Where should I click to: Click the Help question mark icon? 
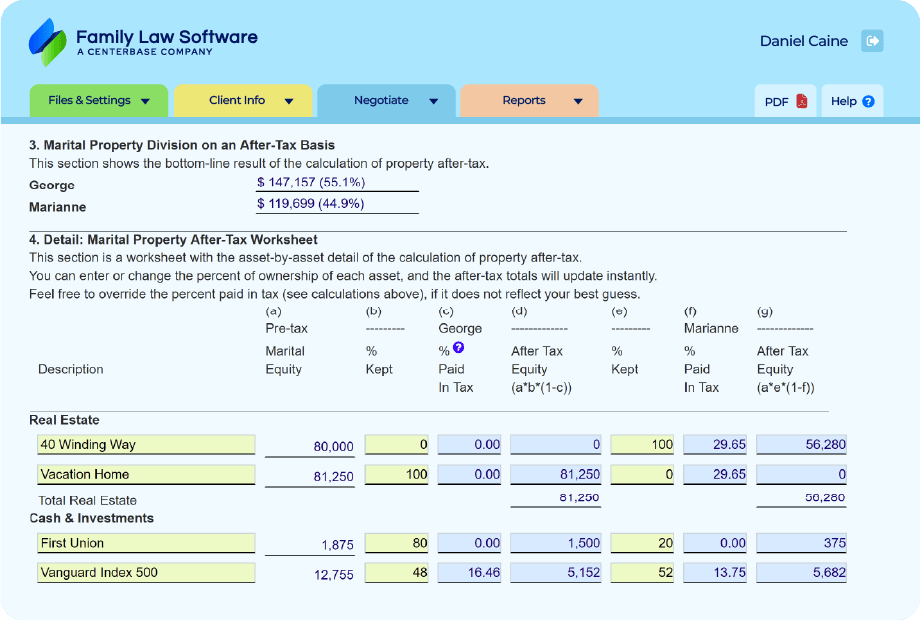click(868, 101)
